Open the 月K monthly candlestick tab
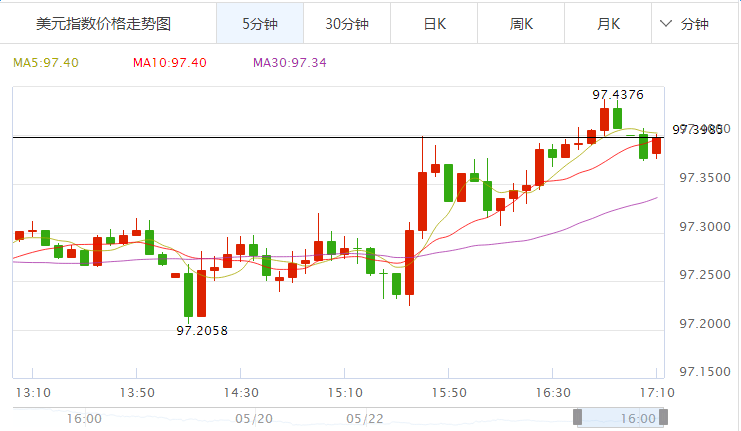 (608, 24)
